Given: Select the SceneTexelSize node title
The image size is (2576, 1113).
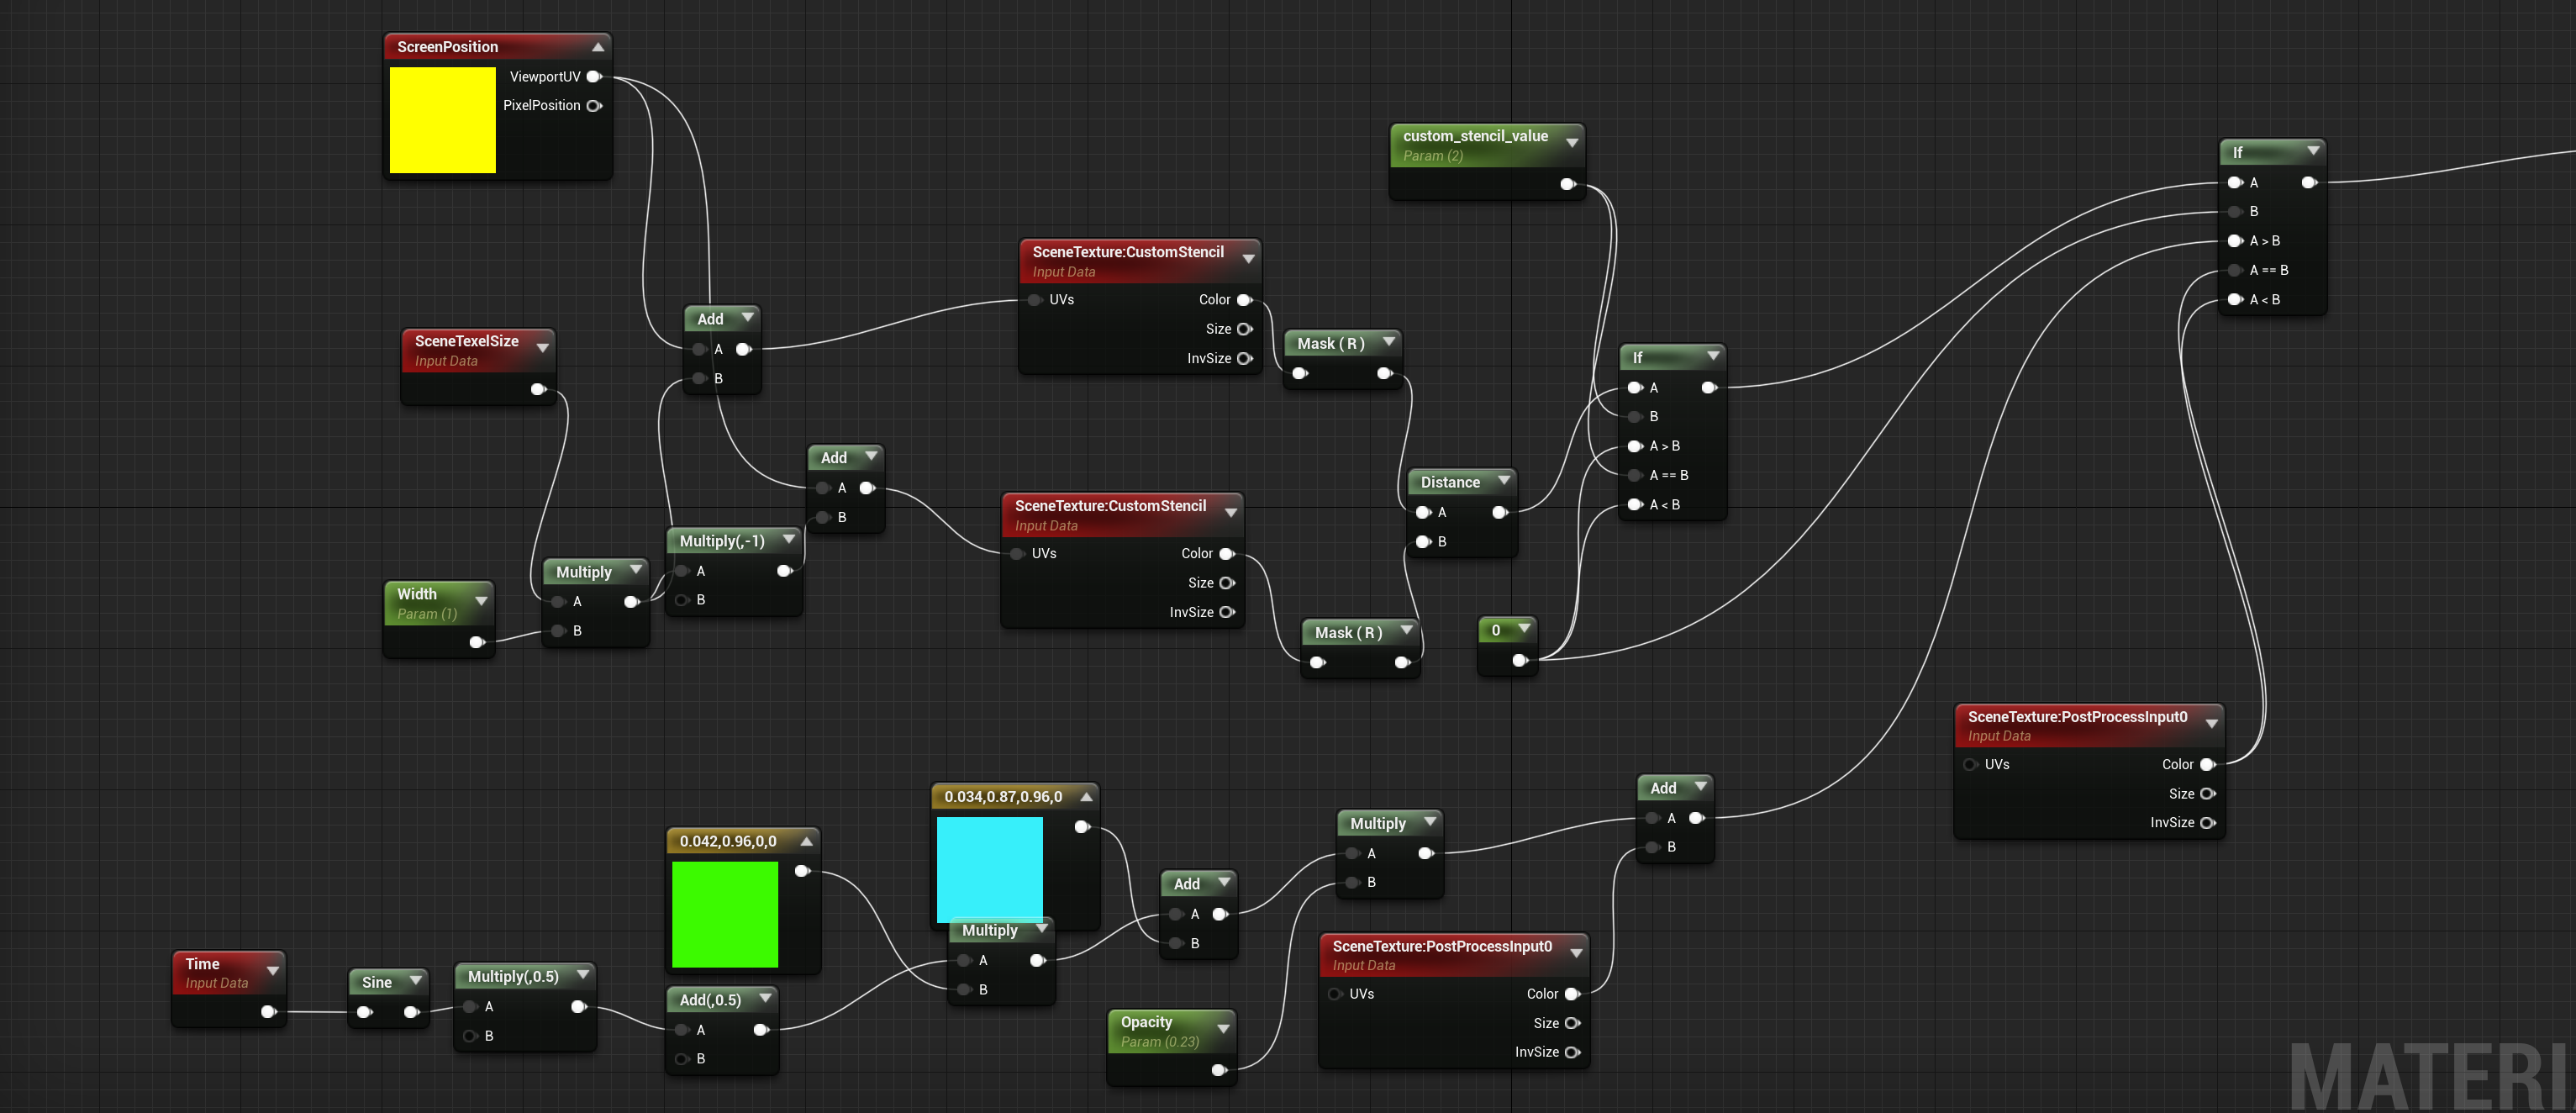Looking at the screenshot, I should pos(466,341).
